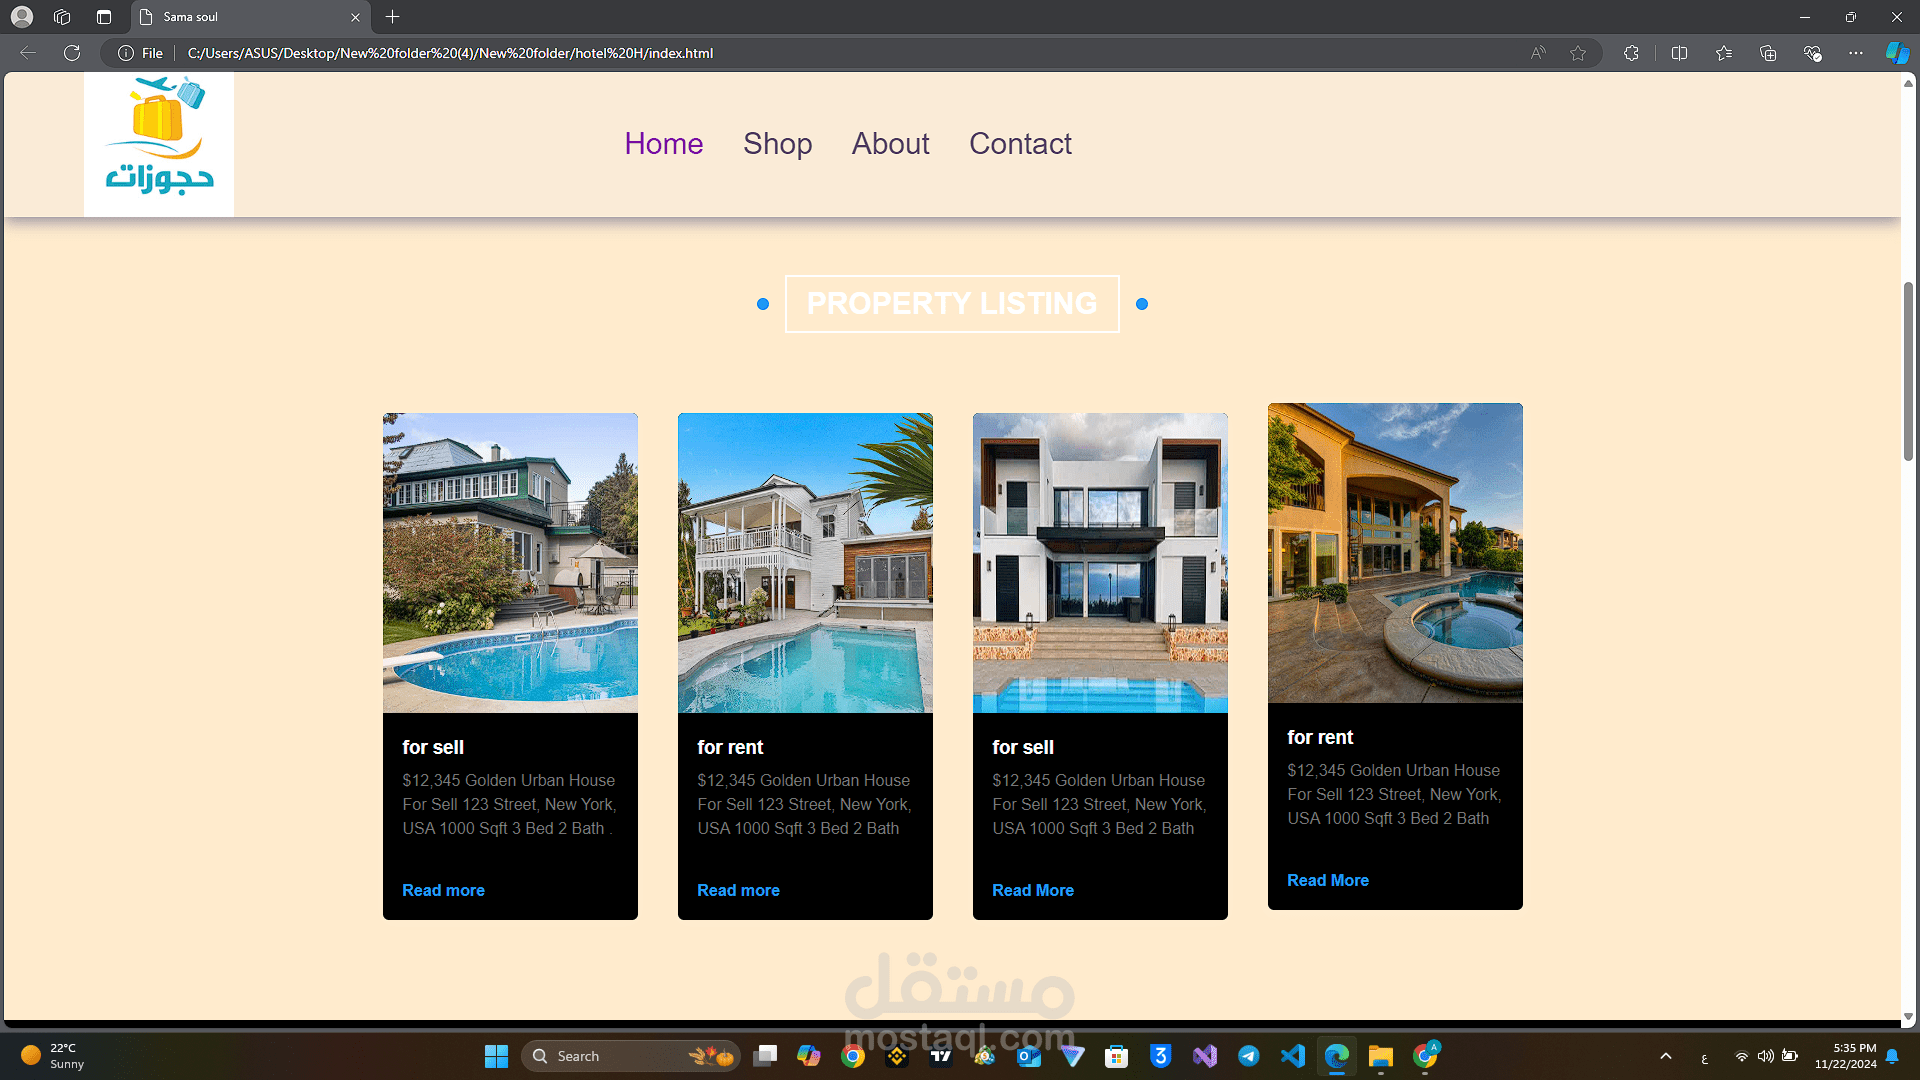Open the Windows Start menu
Viewport: 1920px width, 1080px height.
496,1056
